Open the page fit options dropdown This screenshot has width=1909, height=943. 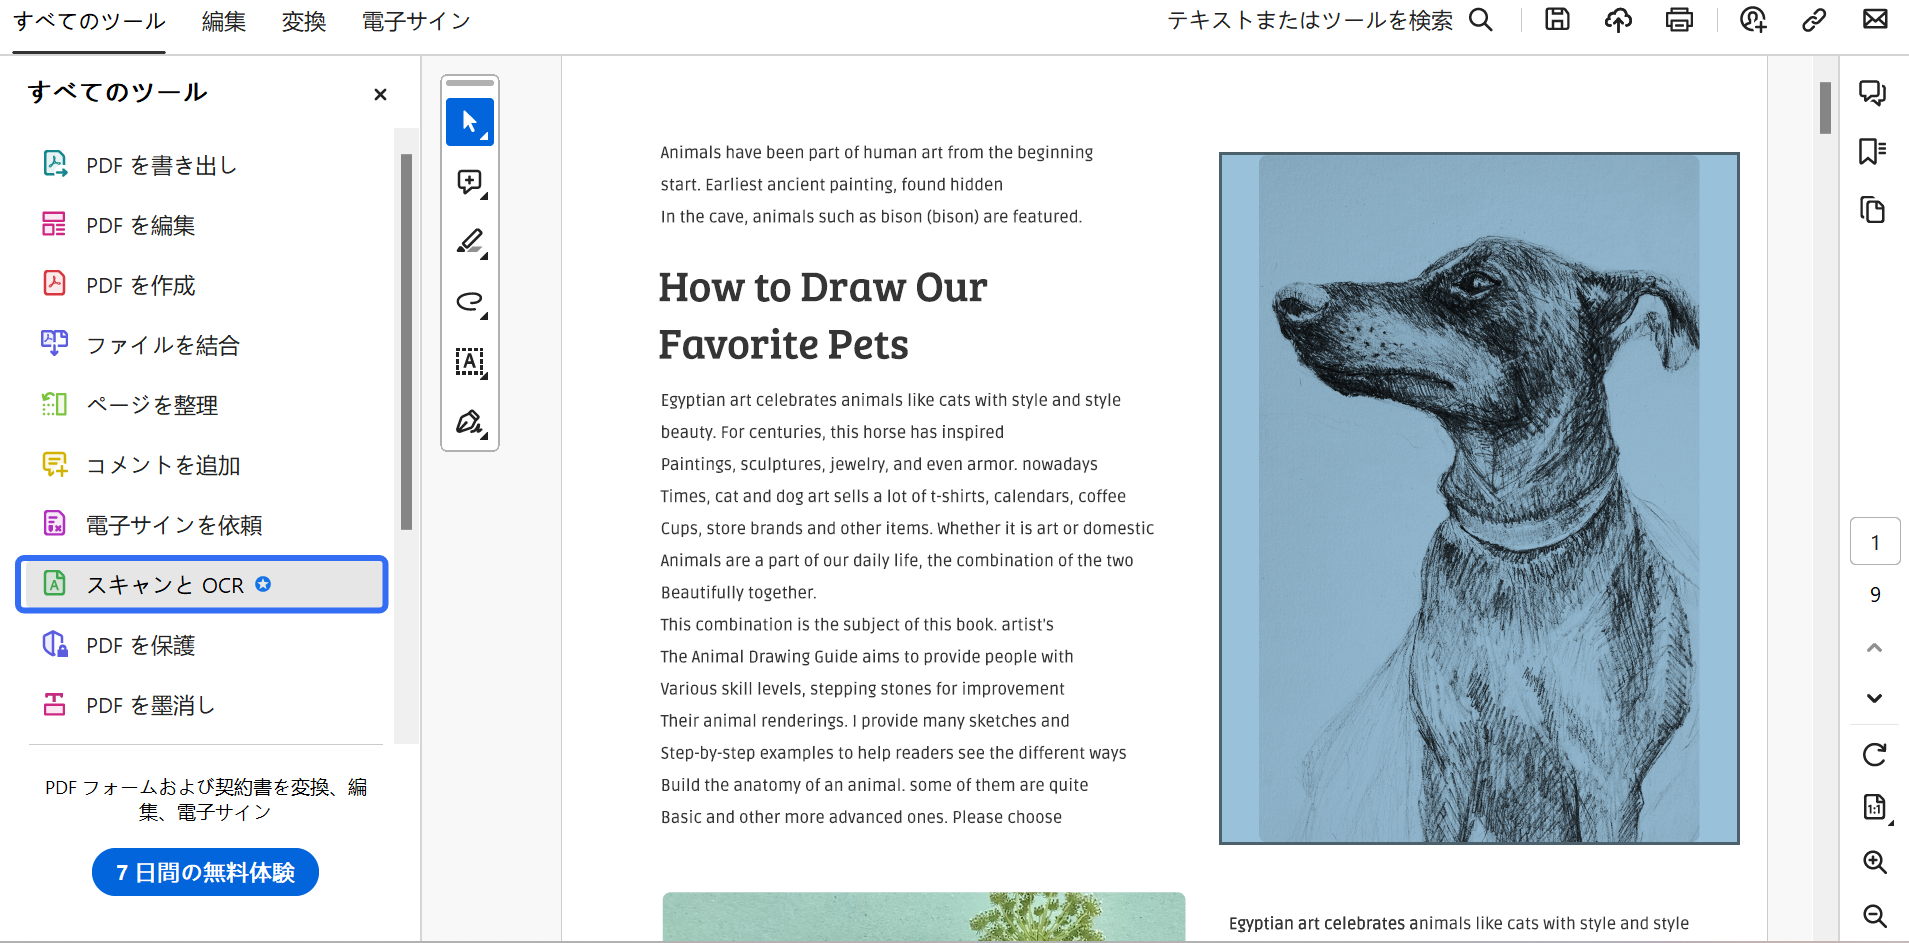tap(1875, 808)
